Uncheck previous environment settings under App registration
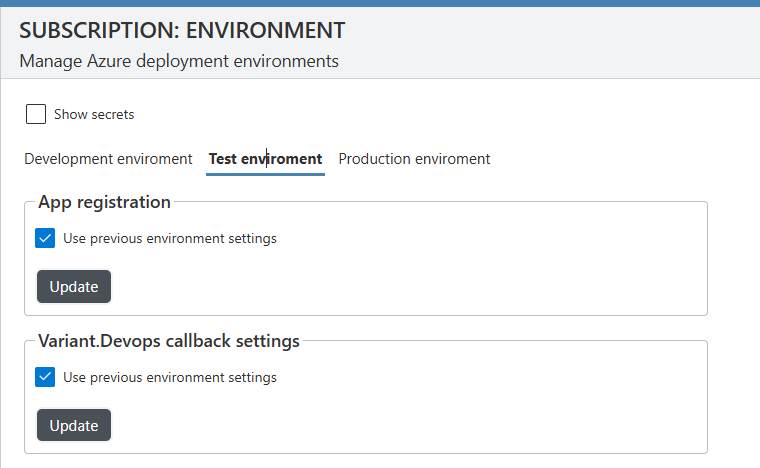 [x=45, y=238]
